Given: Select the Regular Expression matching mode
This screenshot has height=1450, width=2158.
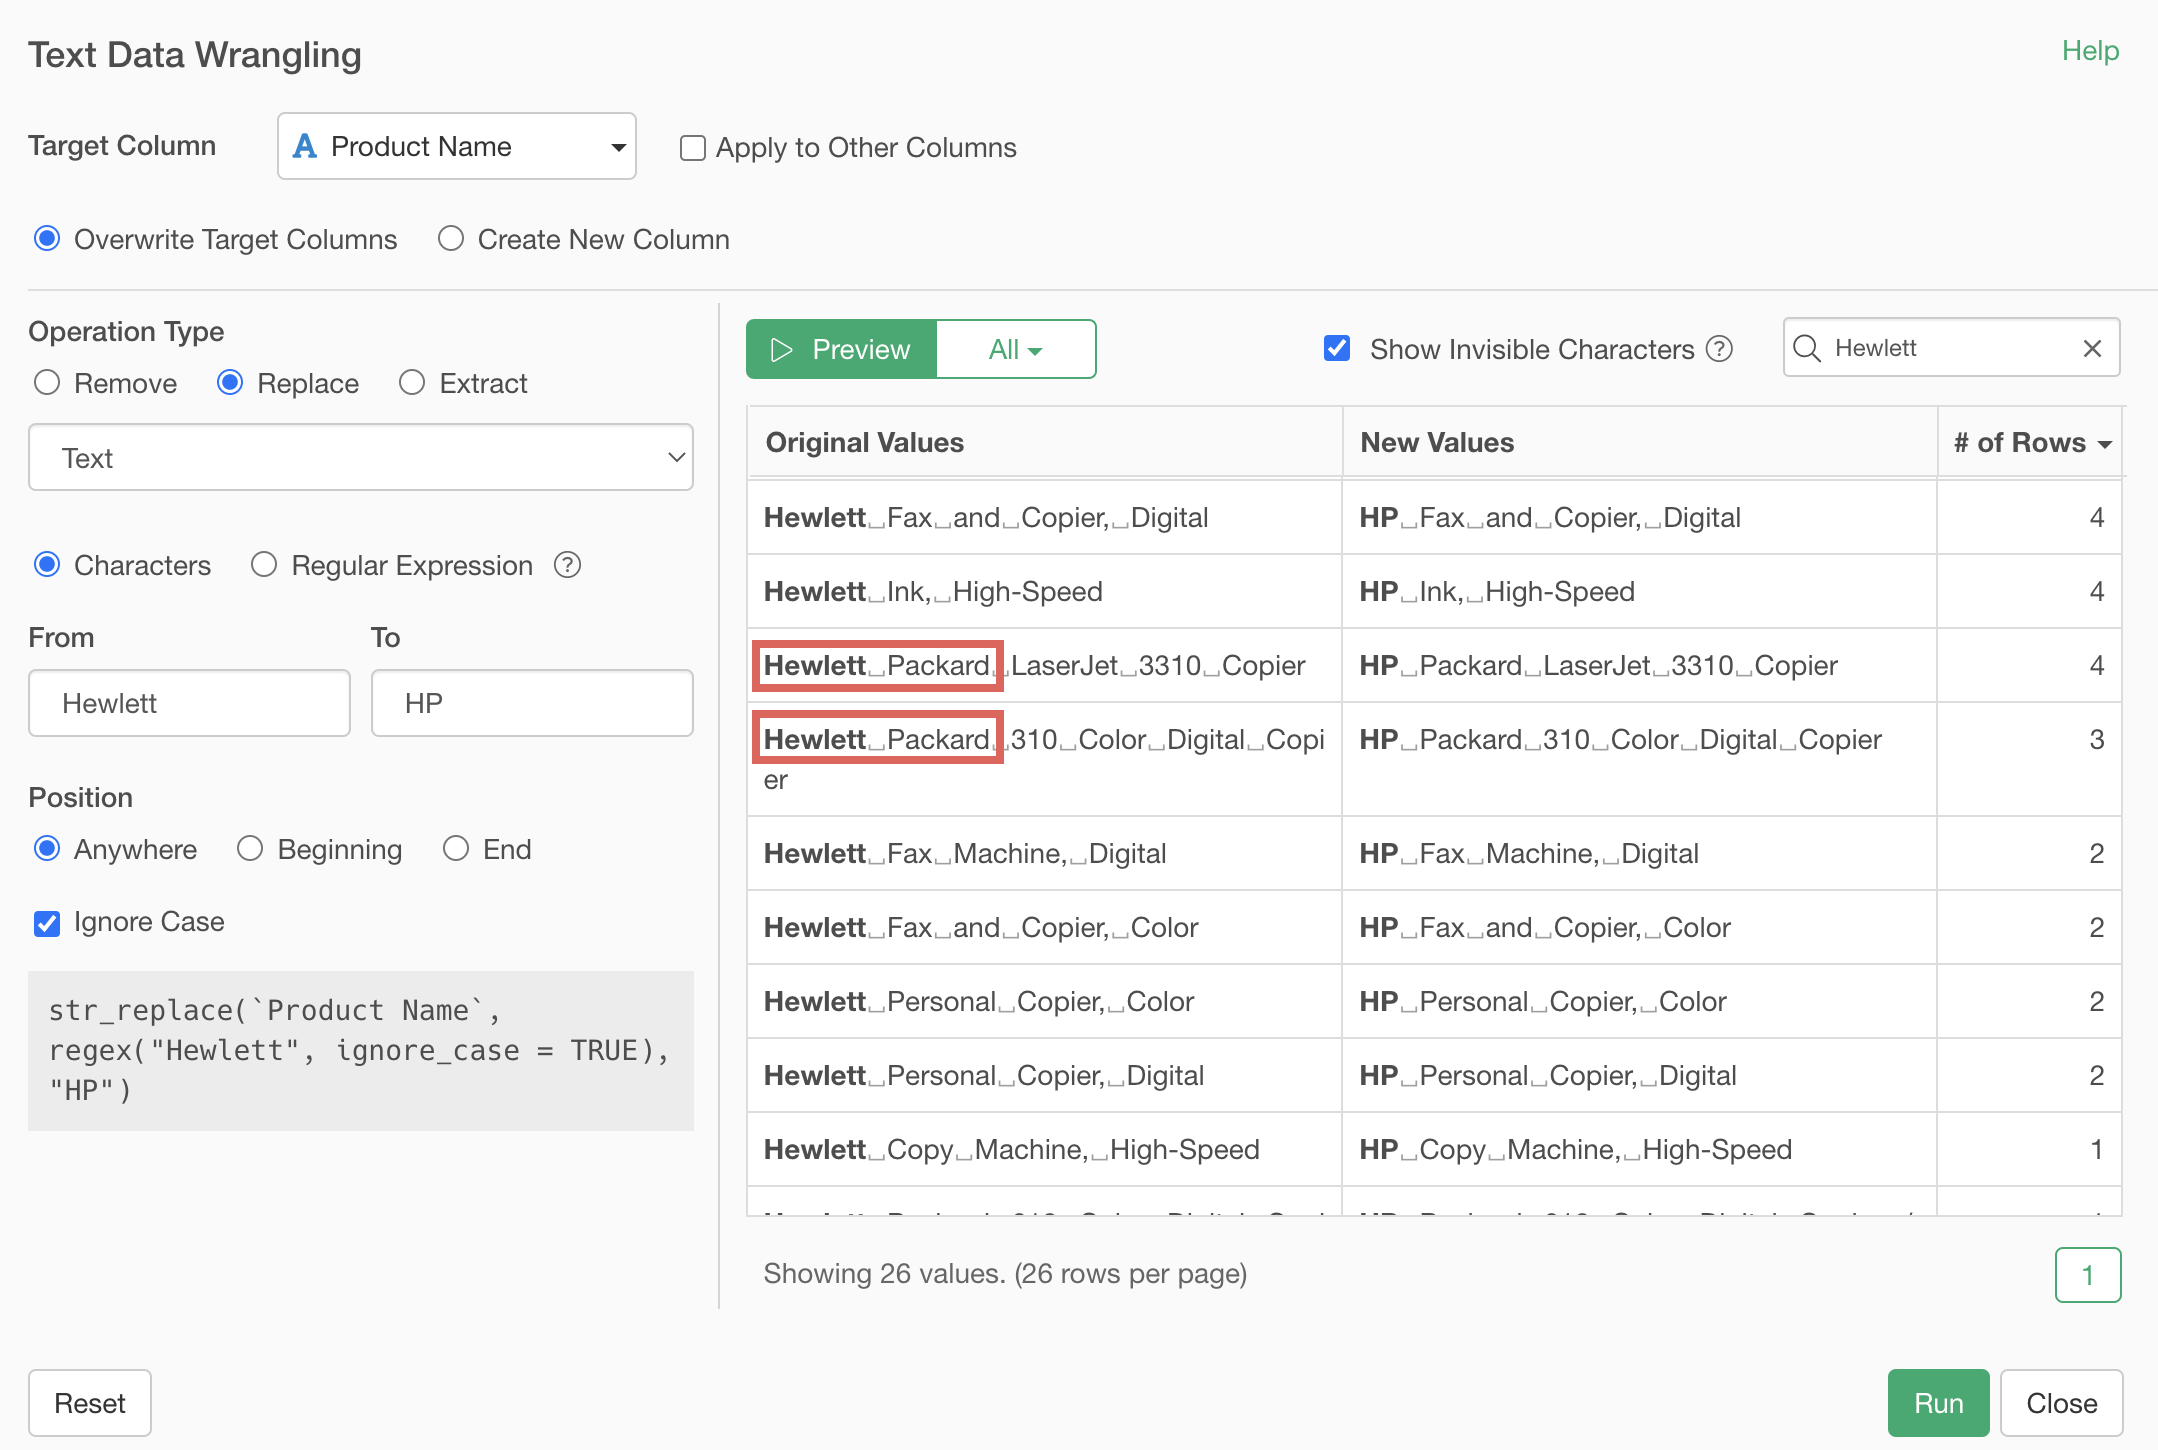Looking at the screenshot, I should [x=264, y=565].
